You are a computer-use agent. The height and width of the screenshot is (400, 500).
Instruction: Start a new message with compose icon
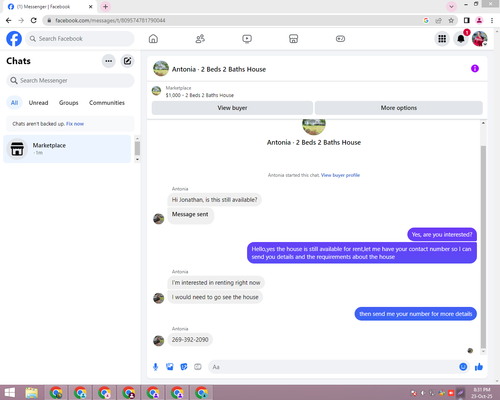(127, 61)
